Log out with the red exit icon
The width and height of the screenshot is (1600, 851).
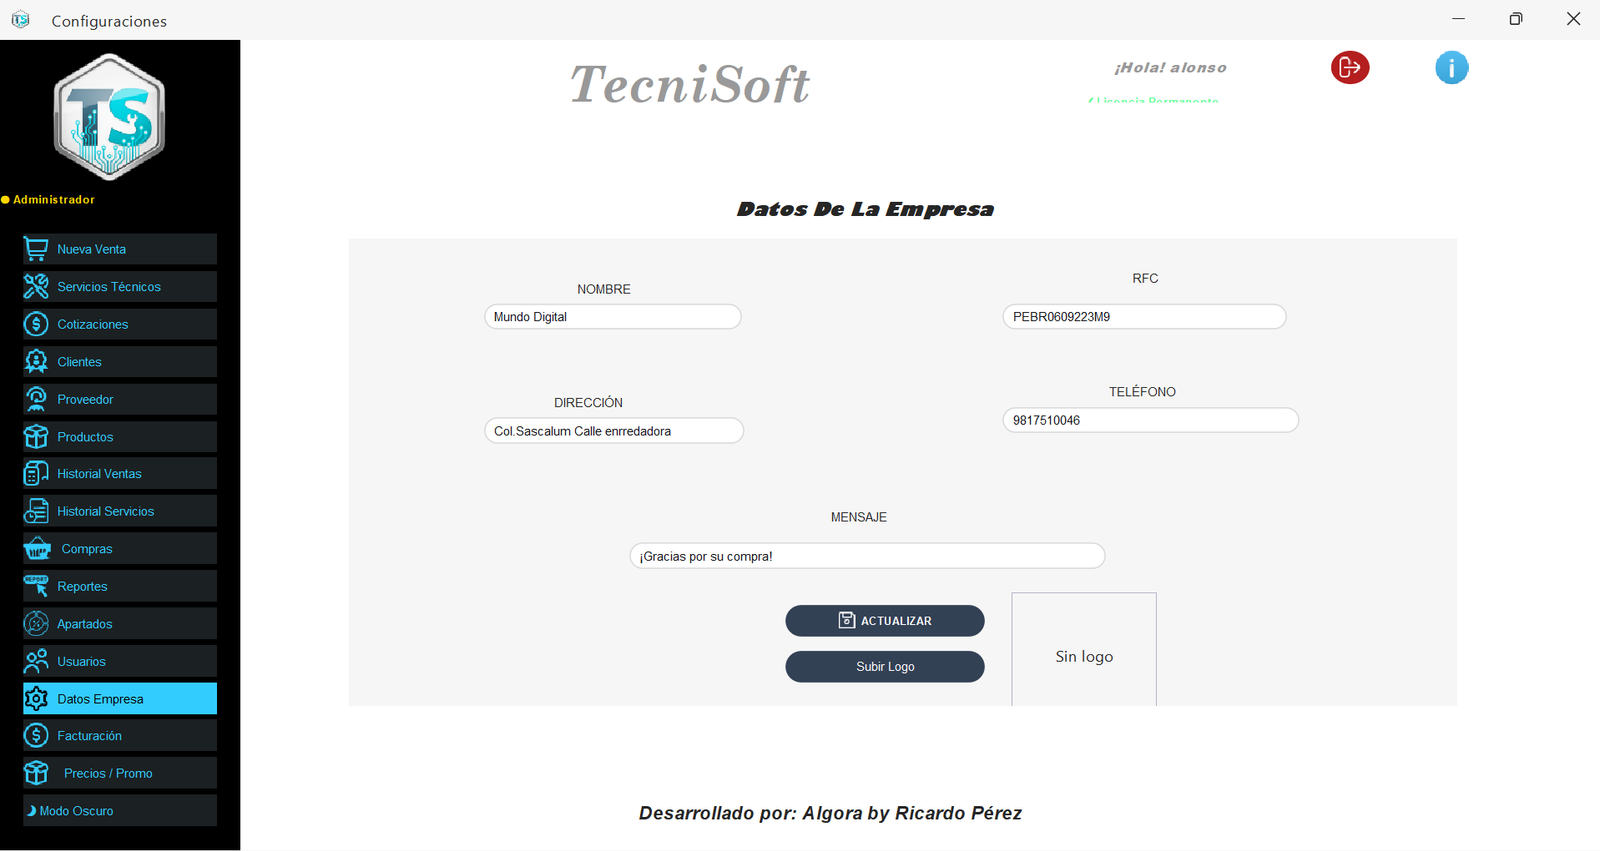(1350, 67)
